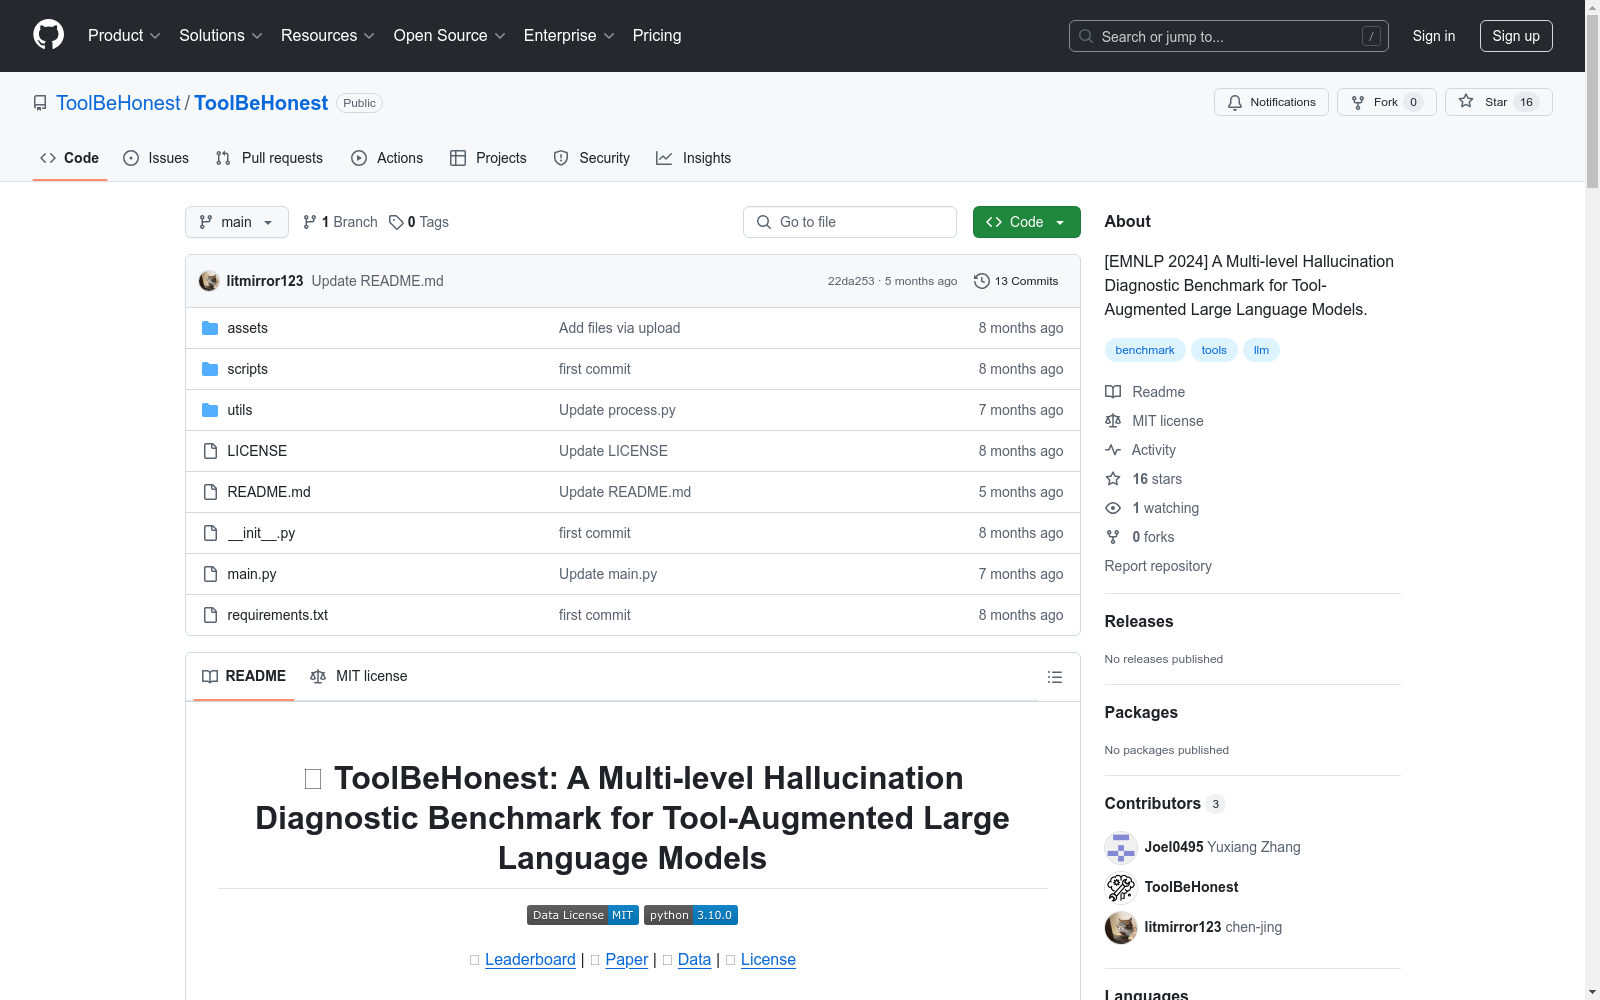
Task: Open the 13 Commits history link
Action: pyautogui.click(x=1016, y=281)
